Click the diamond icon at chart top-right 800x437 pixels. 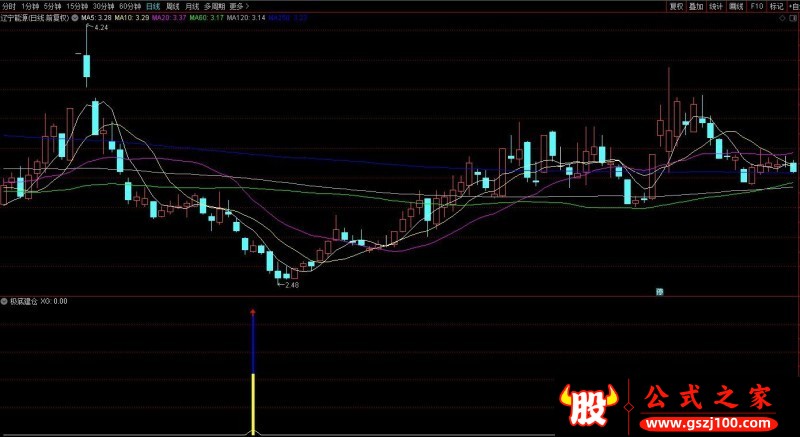pos(783,18)
